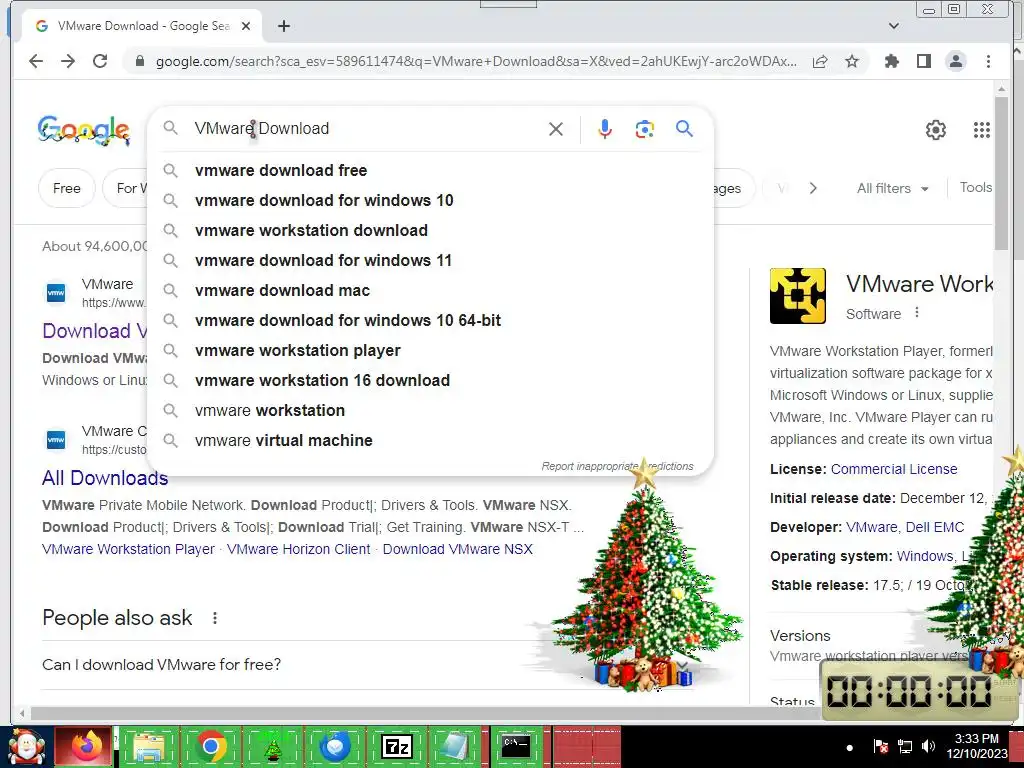The width and height of the screenshot is (1024, 768).
Task: Click the vertical page scrollbar
Action: [1001, 172]
